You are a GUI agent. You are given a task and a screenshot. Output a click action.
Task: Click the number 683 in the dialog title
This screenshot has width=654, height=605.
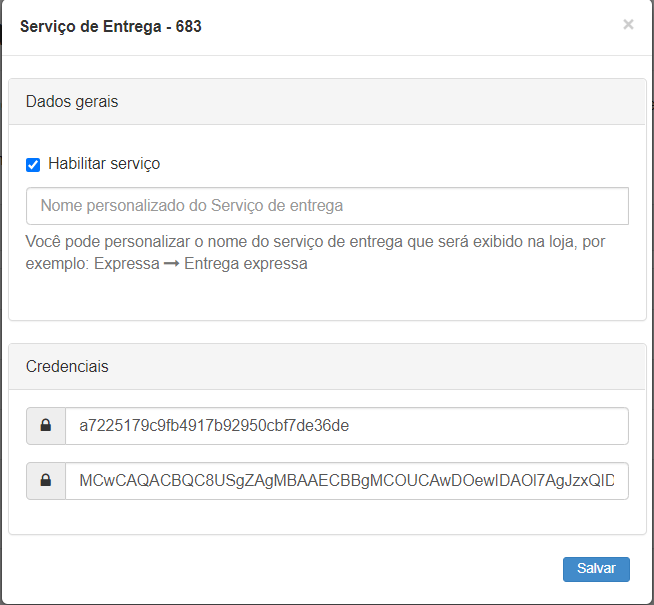coord(188,27)
